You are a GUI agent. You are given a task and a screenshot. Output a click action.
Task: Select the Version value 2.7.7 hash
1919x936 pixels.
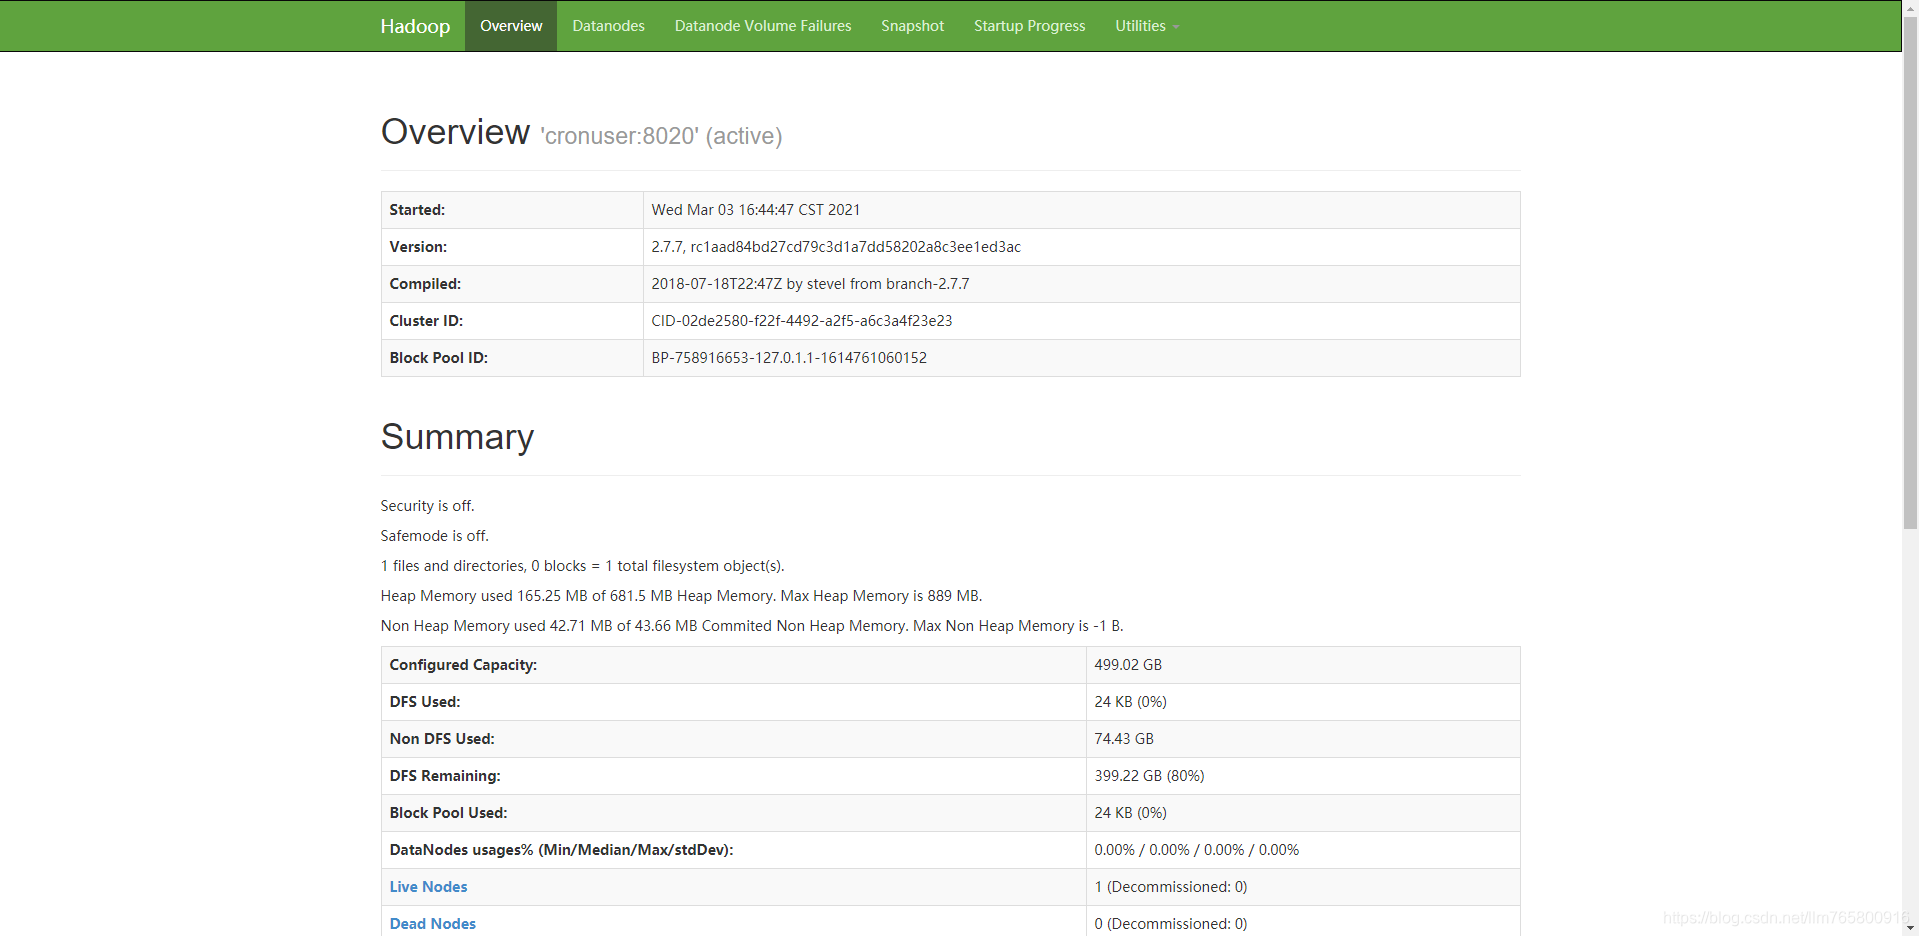(x=836, y=247)
